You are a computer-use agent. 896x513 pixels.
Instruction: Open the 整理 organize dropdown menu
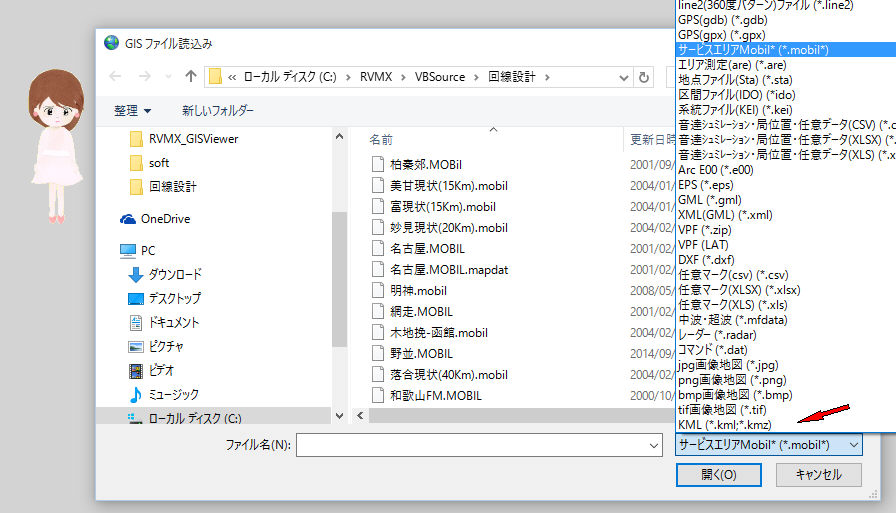click(133, 110)
